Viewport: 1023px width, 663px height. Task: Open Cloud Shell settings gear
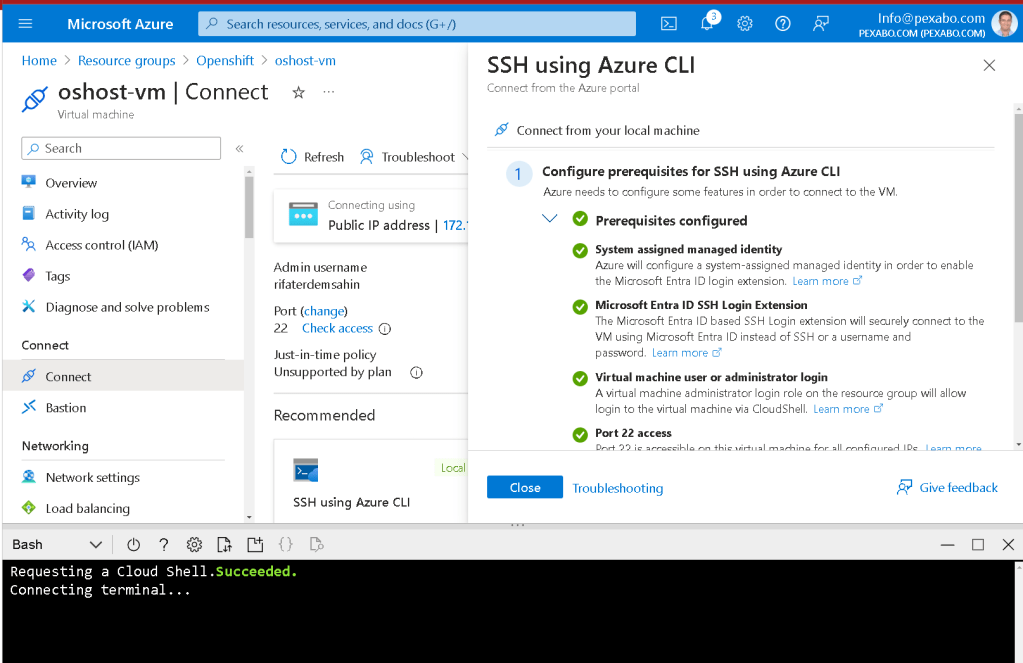coord(194,544)
